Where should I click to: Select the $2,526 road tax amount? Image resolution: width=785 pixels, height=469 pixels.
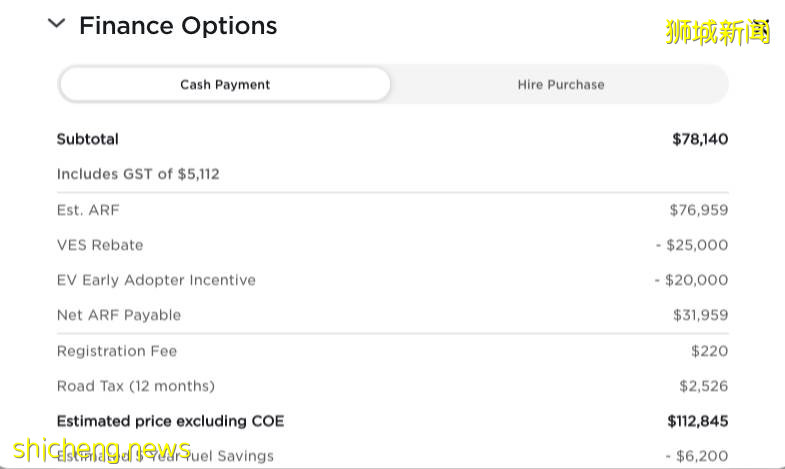(704, 386)
